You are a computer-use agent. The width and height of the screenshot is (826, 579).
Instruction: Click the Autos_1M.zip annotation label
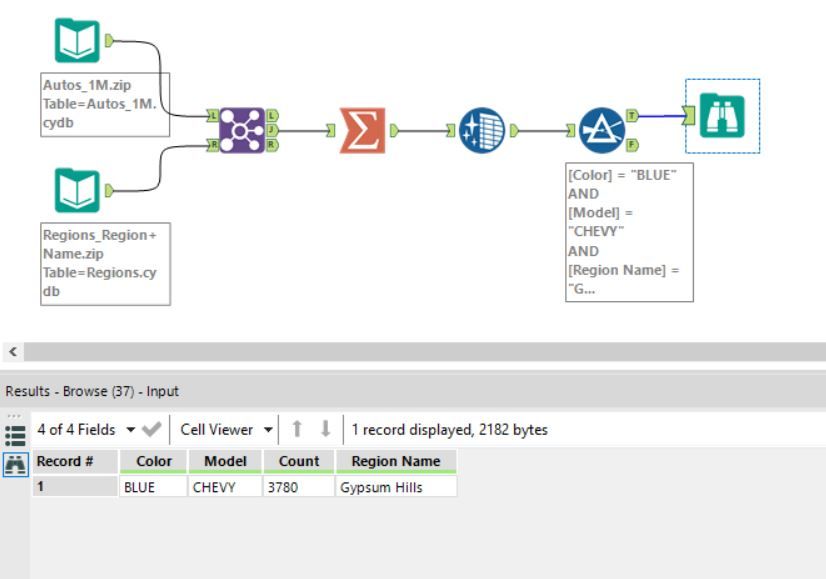coord(105,104)
